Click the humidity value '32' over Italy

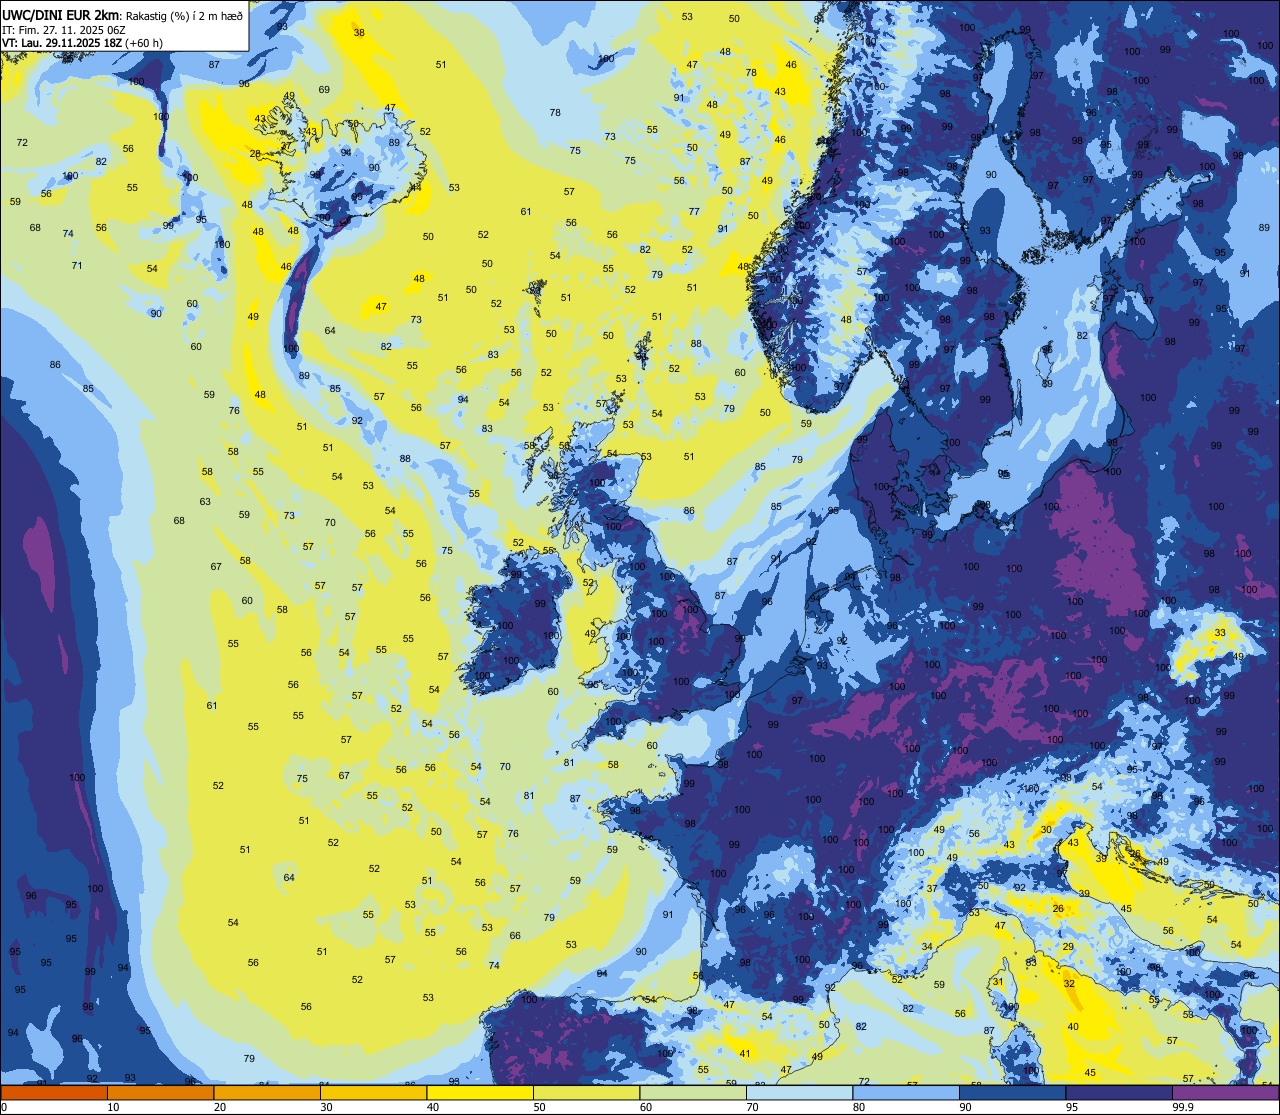(x=1069, y=984)
